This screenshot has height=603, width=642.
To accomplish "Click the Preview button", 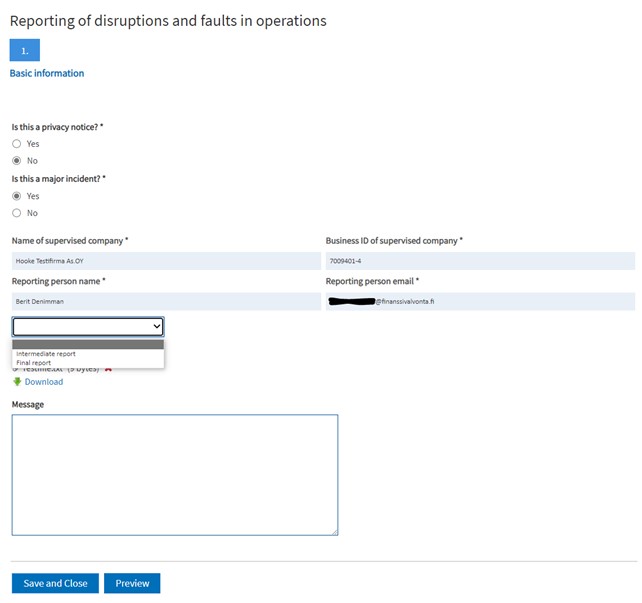I will click(x=132, y=584).
